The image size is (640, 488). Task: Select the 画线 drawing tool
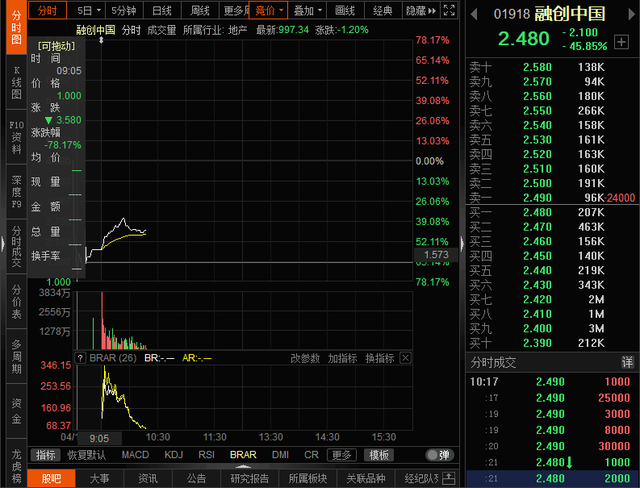(345, 11)
